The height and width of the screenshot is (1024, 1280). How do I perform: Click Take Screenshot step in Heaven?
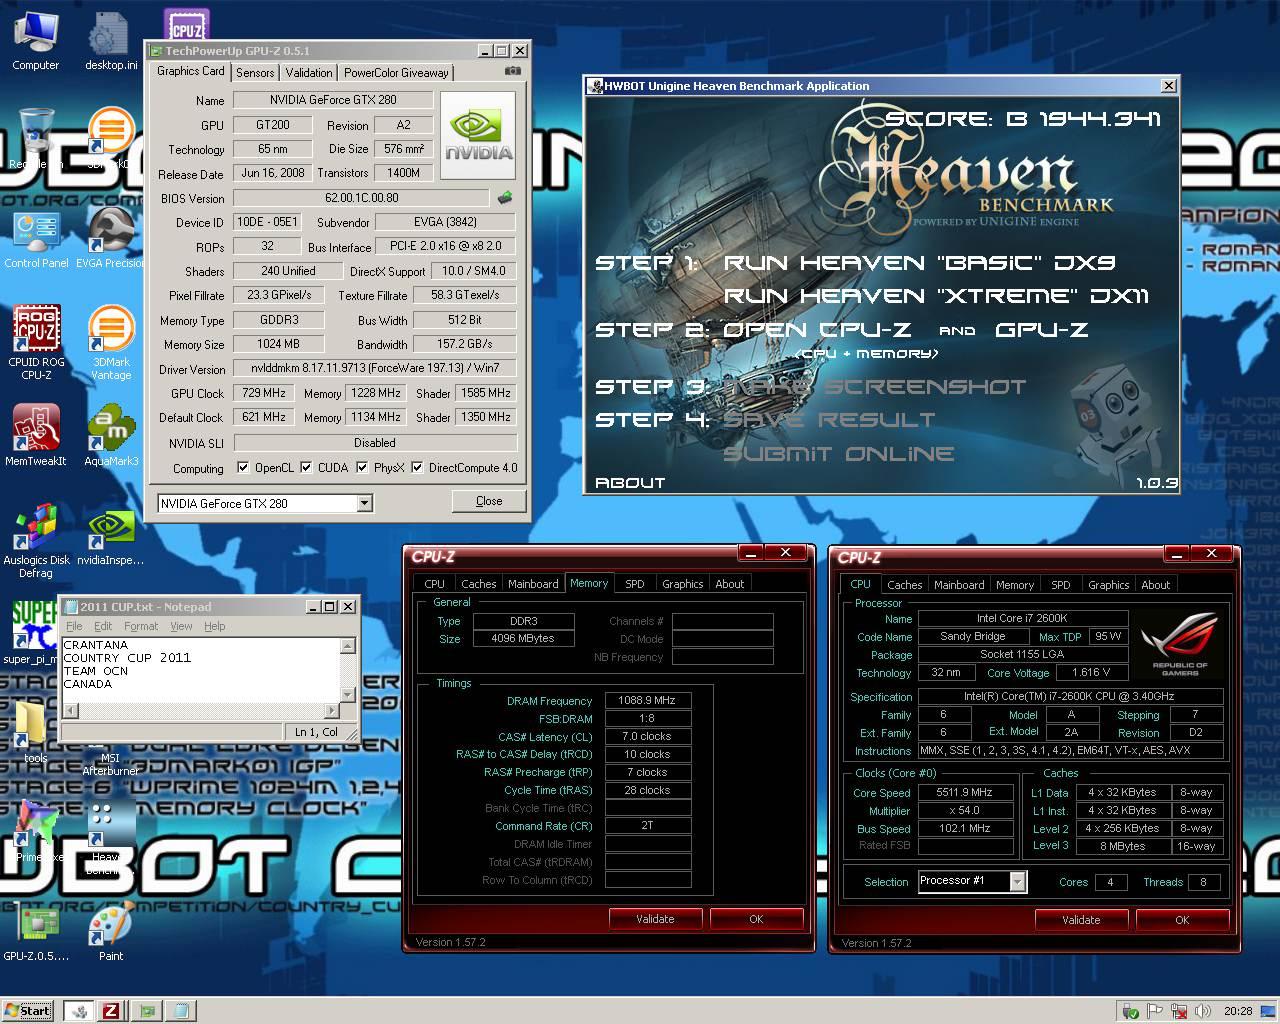coord(875,387)
